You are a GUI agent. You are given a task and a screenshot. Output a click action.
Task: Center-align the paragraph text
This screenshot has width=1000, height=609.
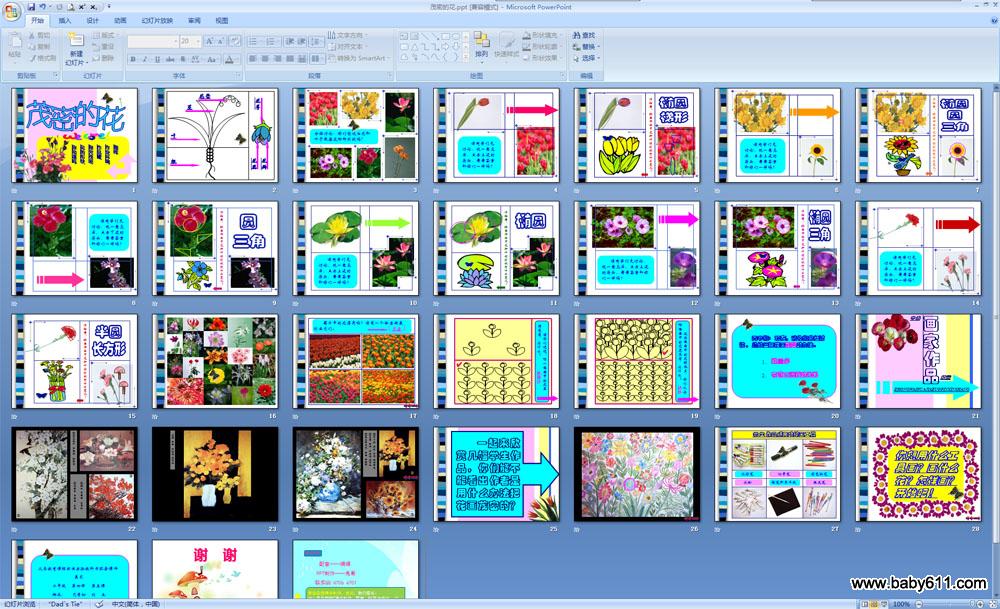265,59
